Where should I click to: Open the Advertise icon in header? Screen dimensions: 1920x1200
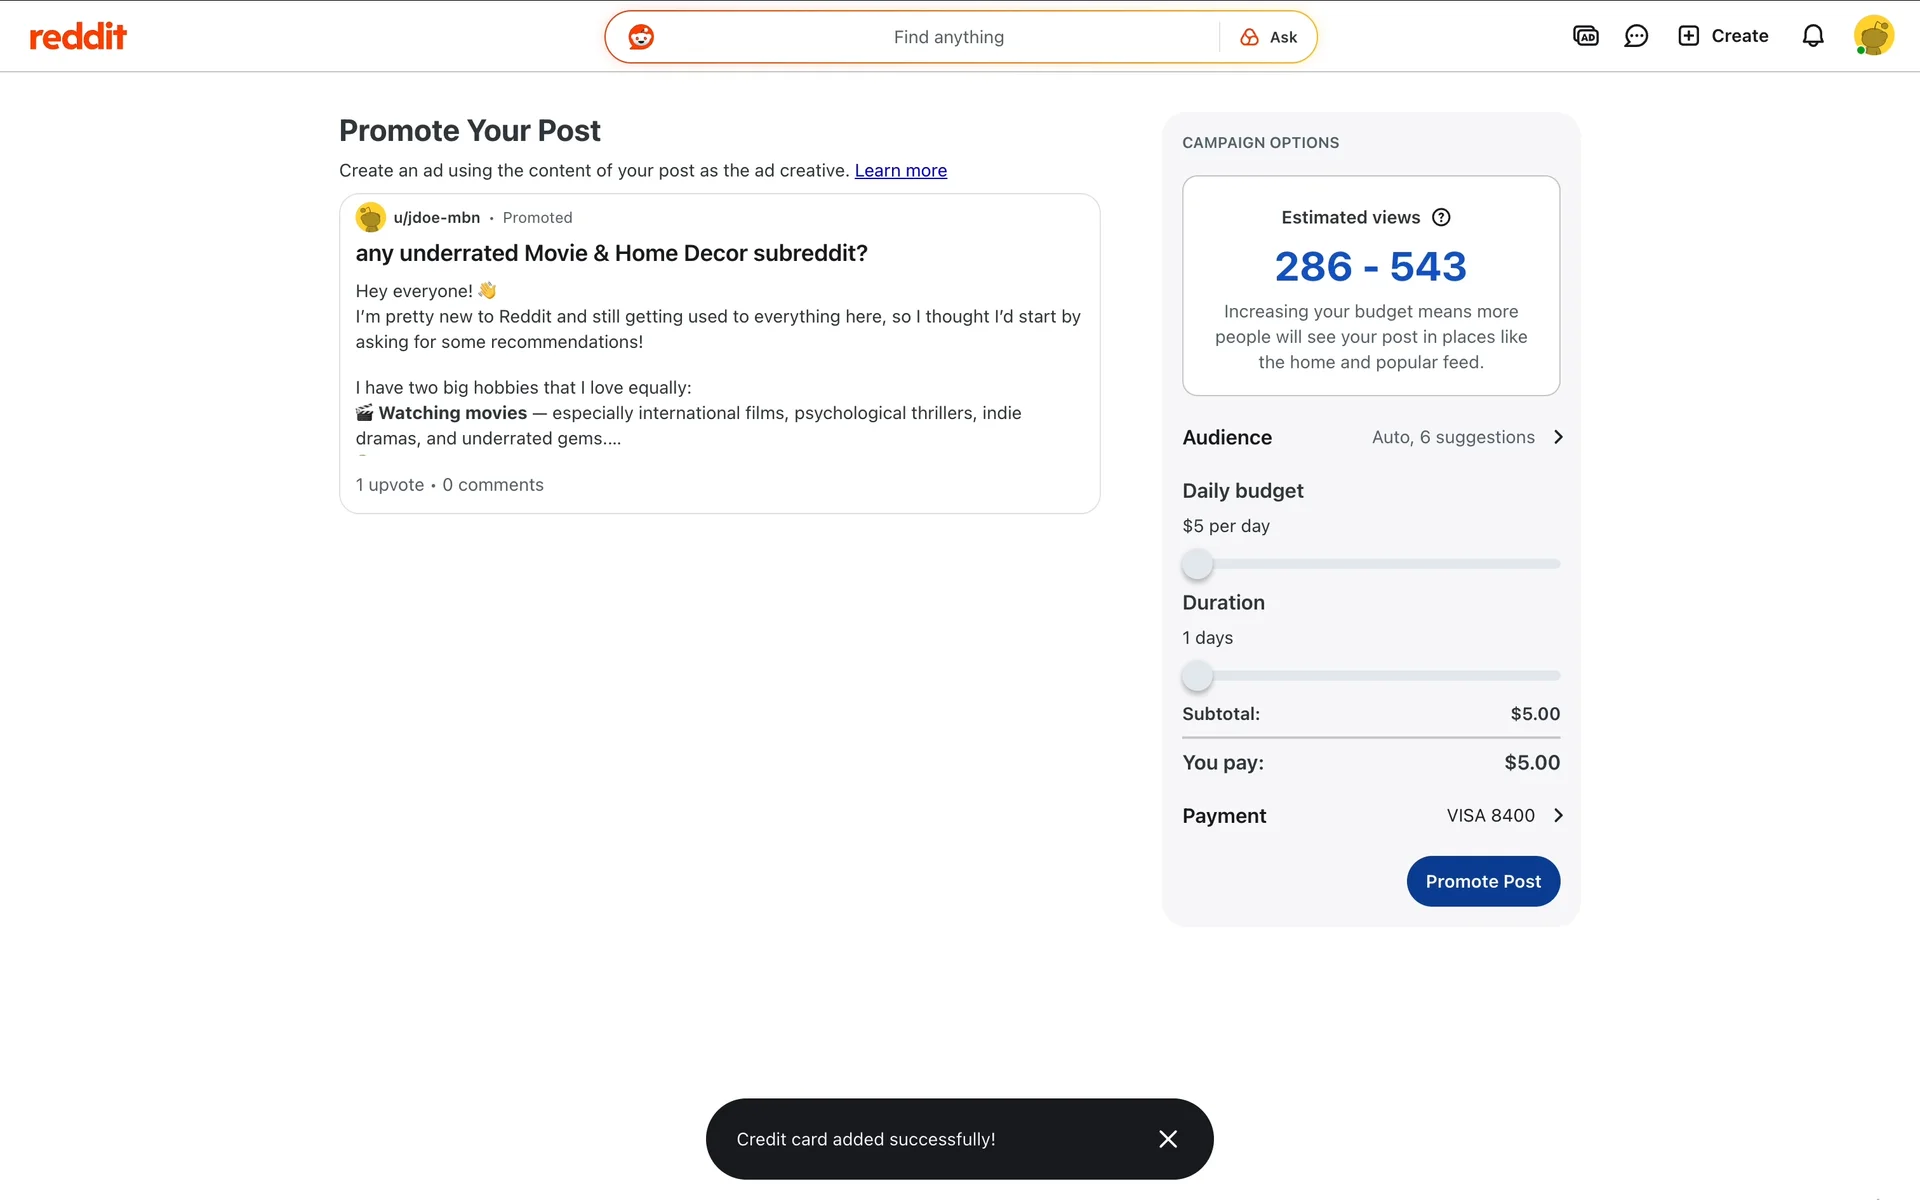(x=1585, y=36)
